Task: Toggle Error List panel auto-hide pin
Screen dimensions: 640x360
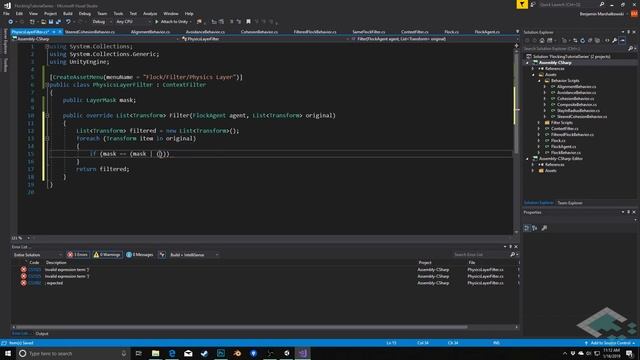Action: (510, 247)
